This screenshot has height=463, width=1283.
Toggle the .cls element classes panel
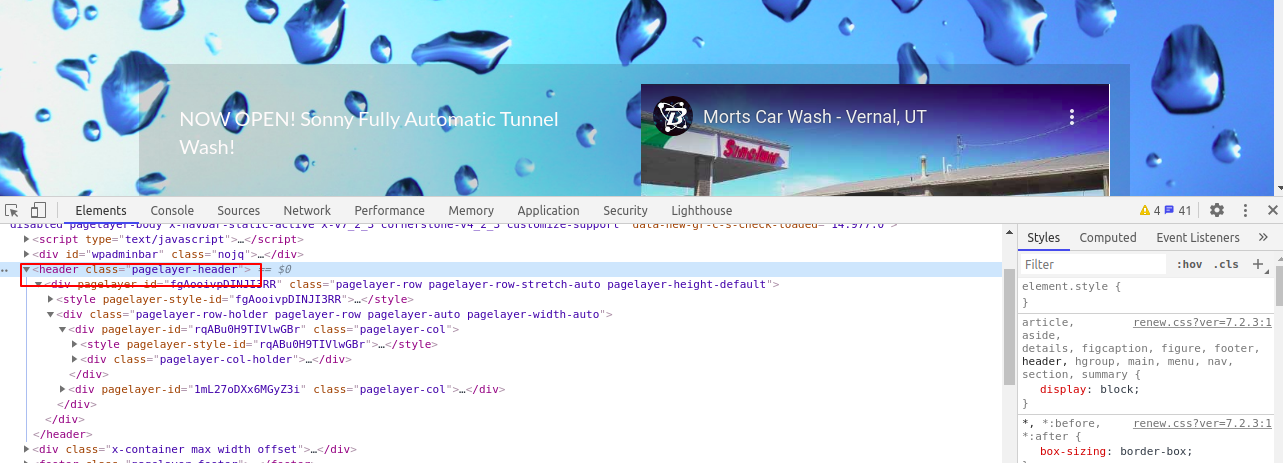point(1226,264)
